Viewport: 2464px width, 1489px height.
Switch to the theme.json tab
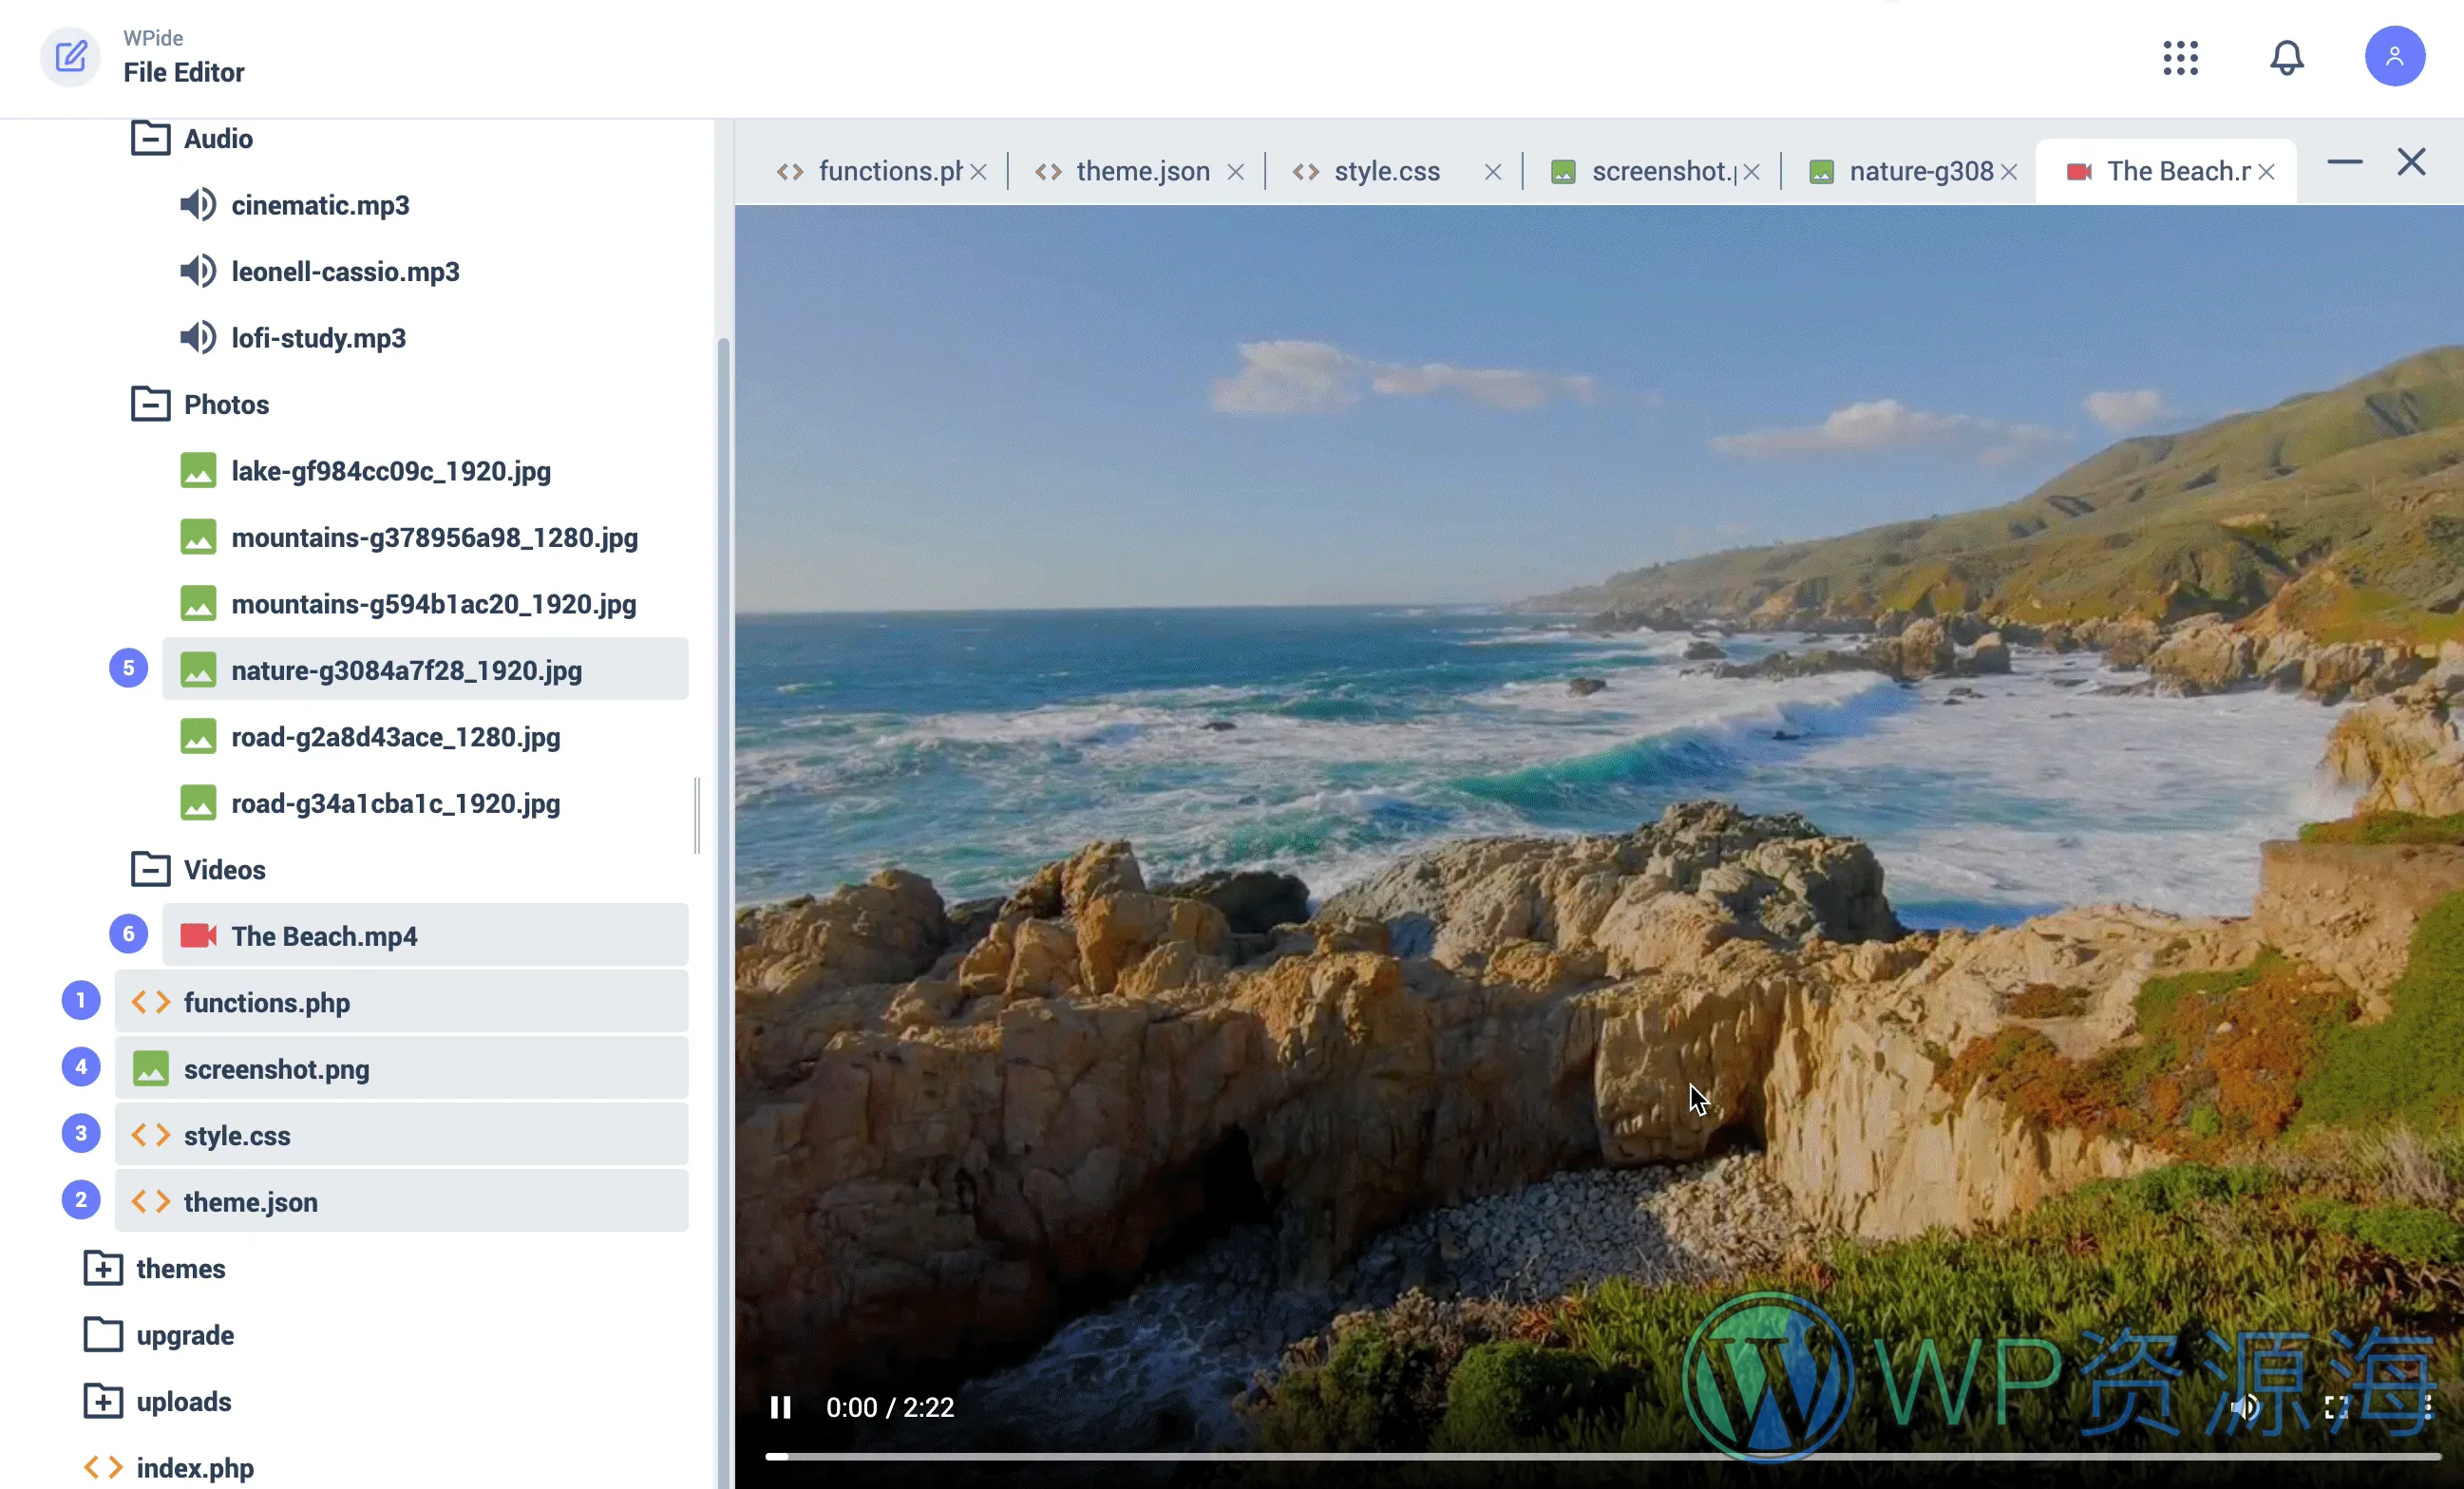(x=1142, y=171)
